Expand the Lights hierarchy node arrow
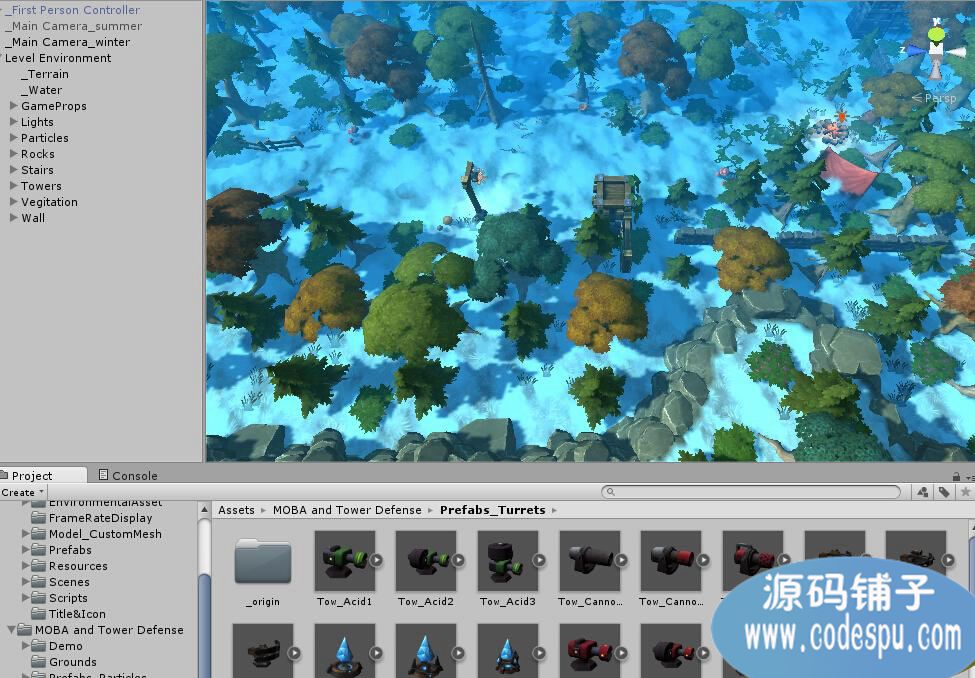The width and height of the screenshot is (975, 678). (x=14, y=122)
